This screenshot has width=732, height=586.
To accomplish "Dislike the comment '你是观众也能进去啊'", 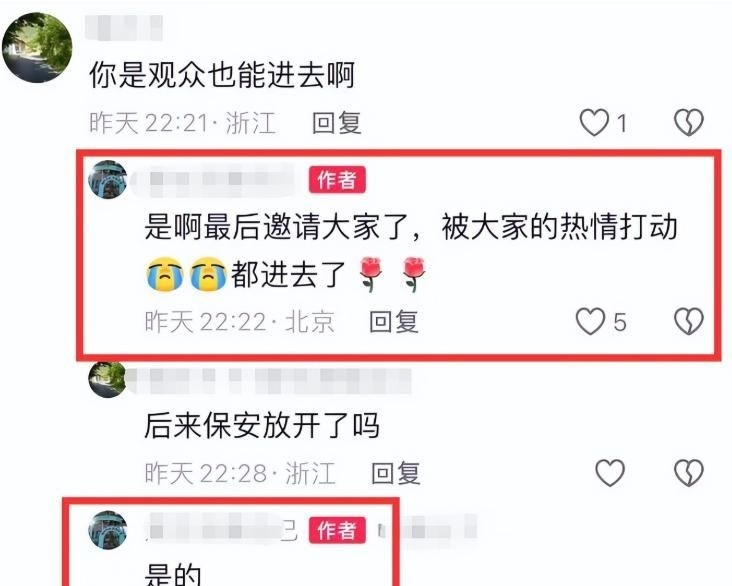I will click(x=689, y=122).
